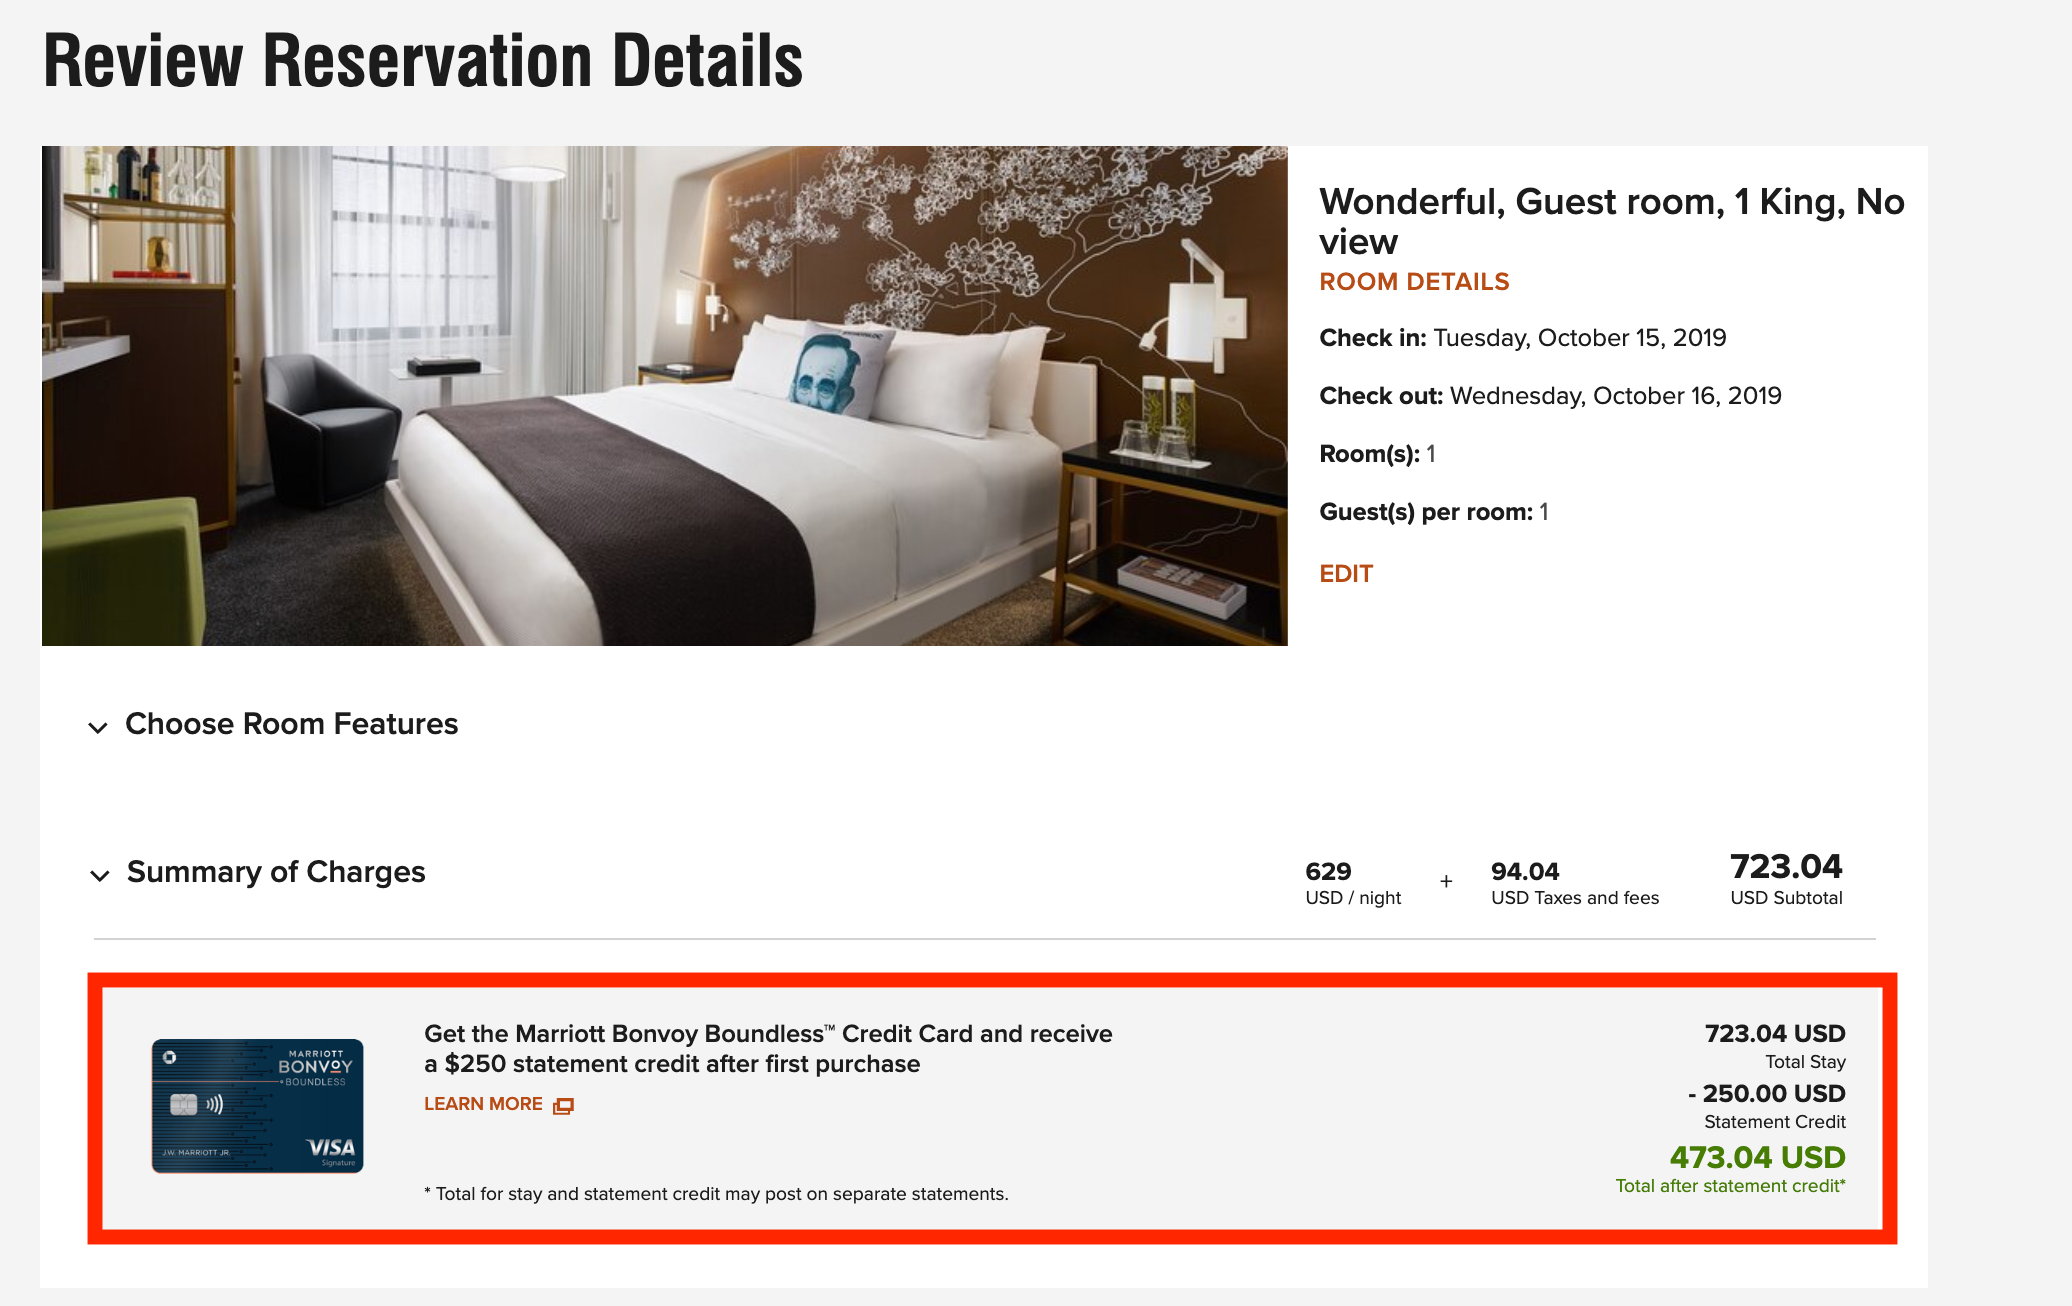Click the Check out date line
The image size is (2072, 1306).
click(1549, 396)
